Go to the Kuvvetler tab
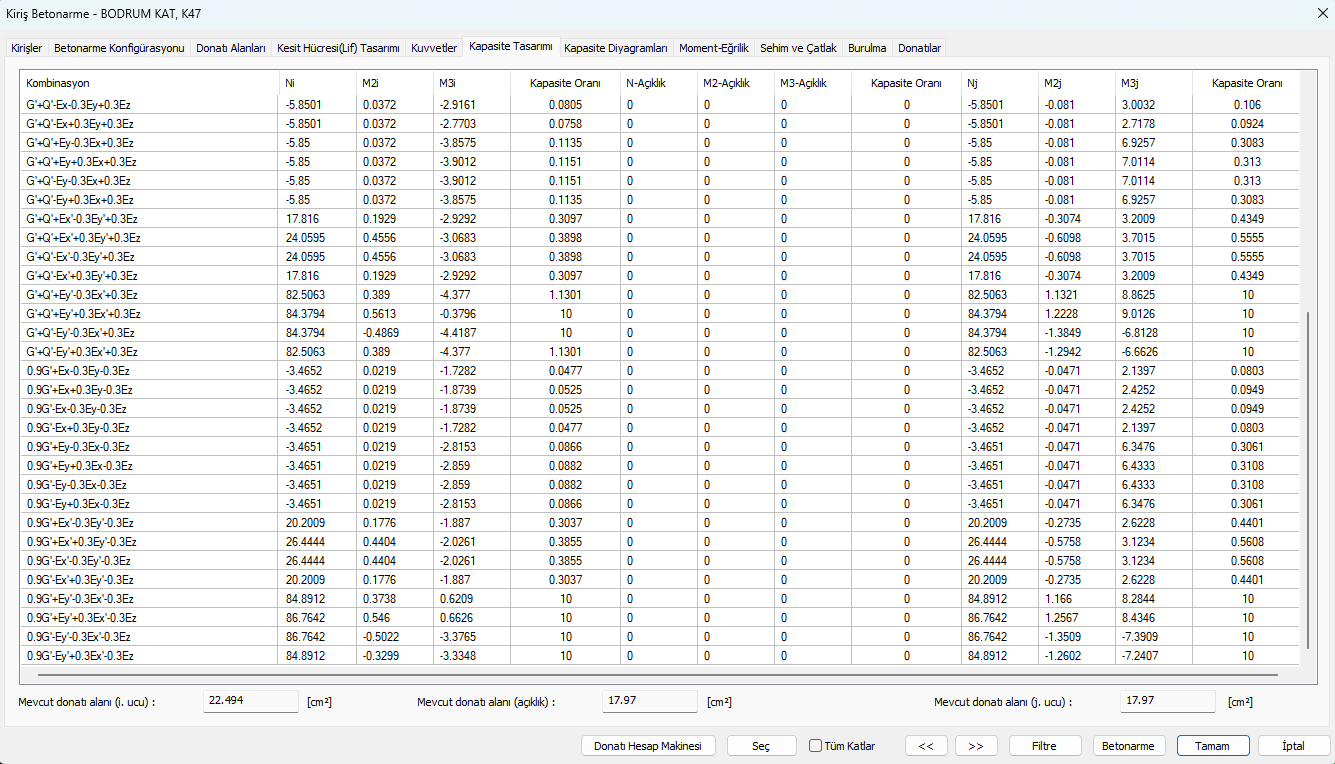 coord(434,48)
